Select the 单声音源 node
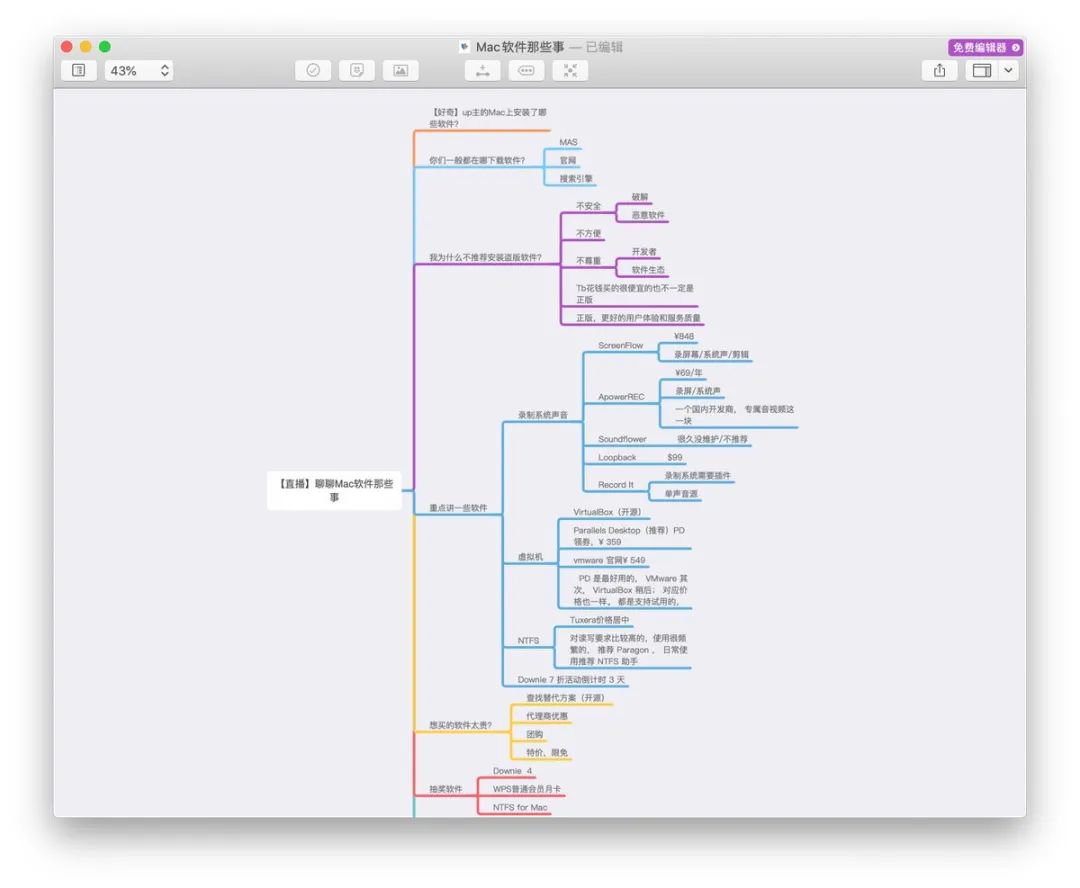 (x=681, y=494)
